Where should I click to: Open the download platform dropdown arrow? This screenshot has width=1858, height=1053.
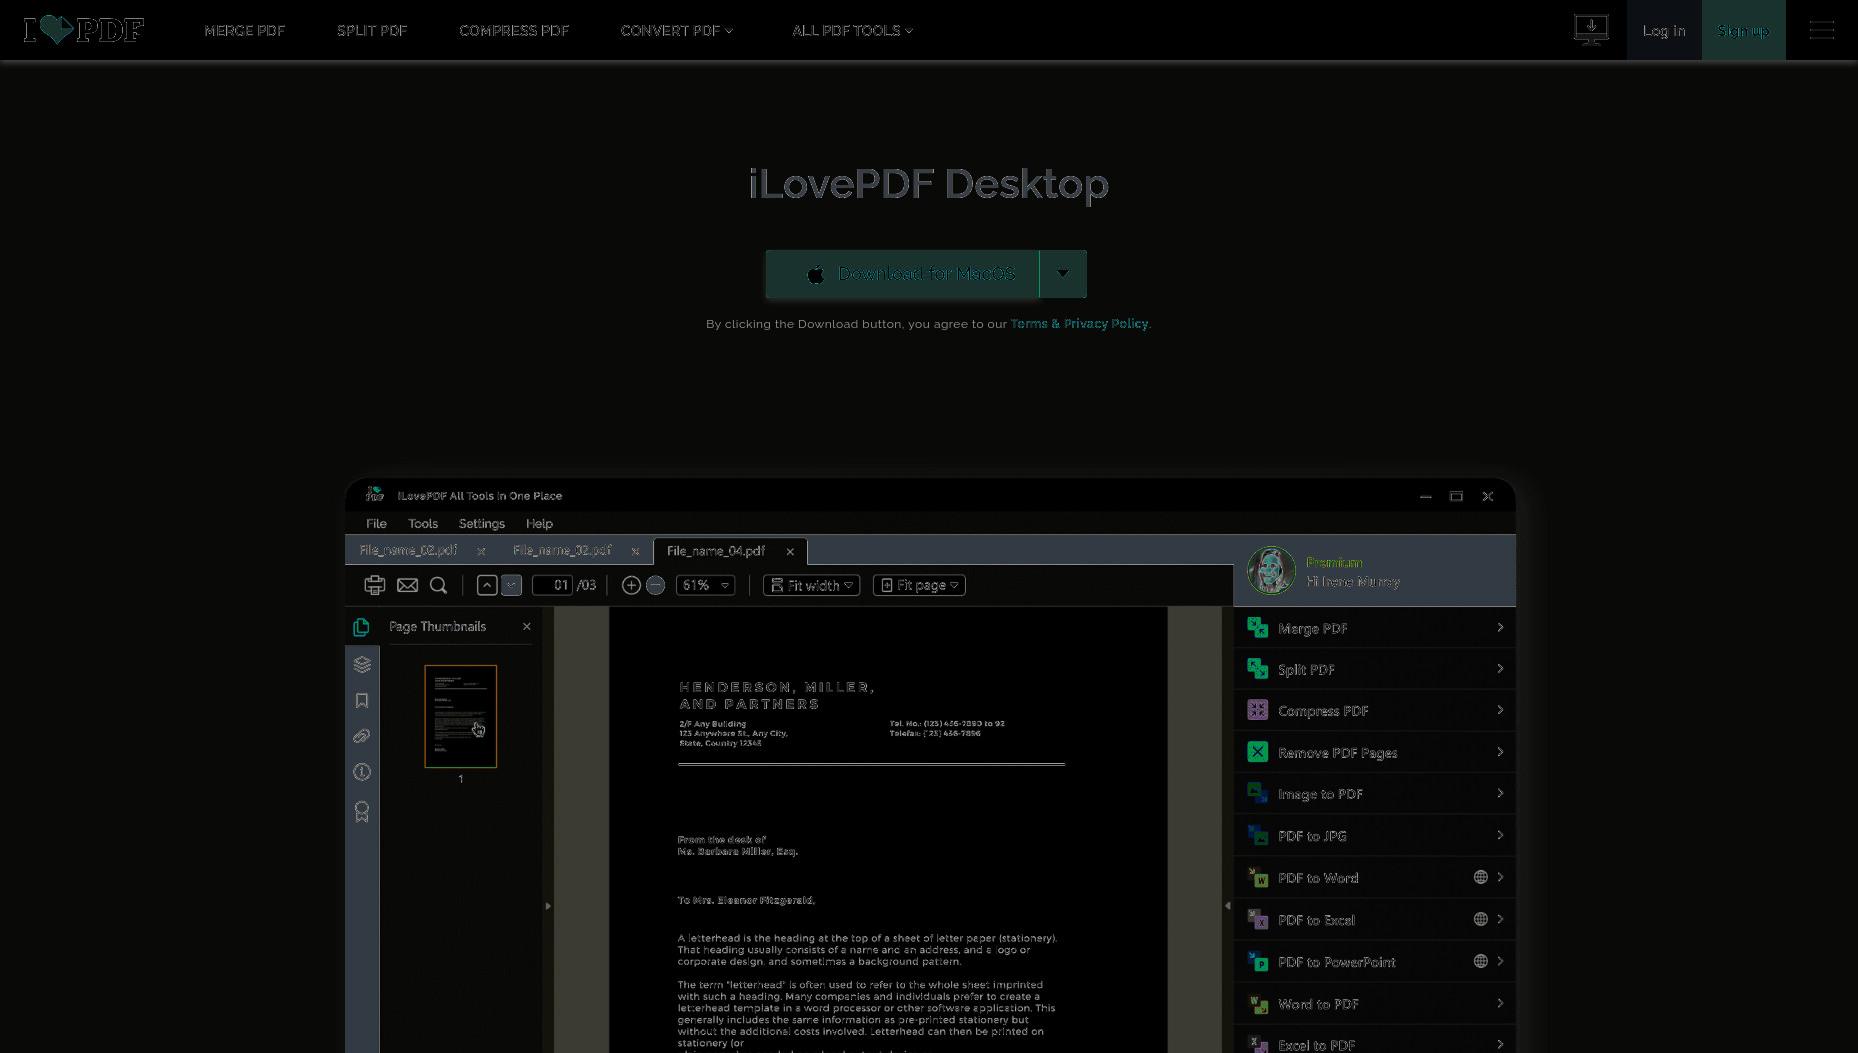coord(1063,274)
